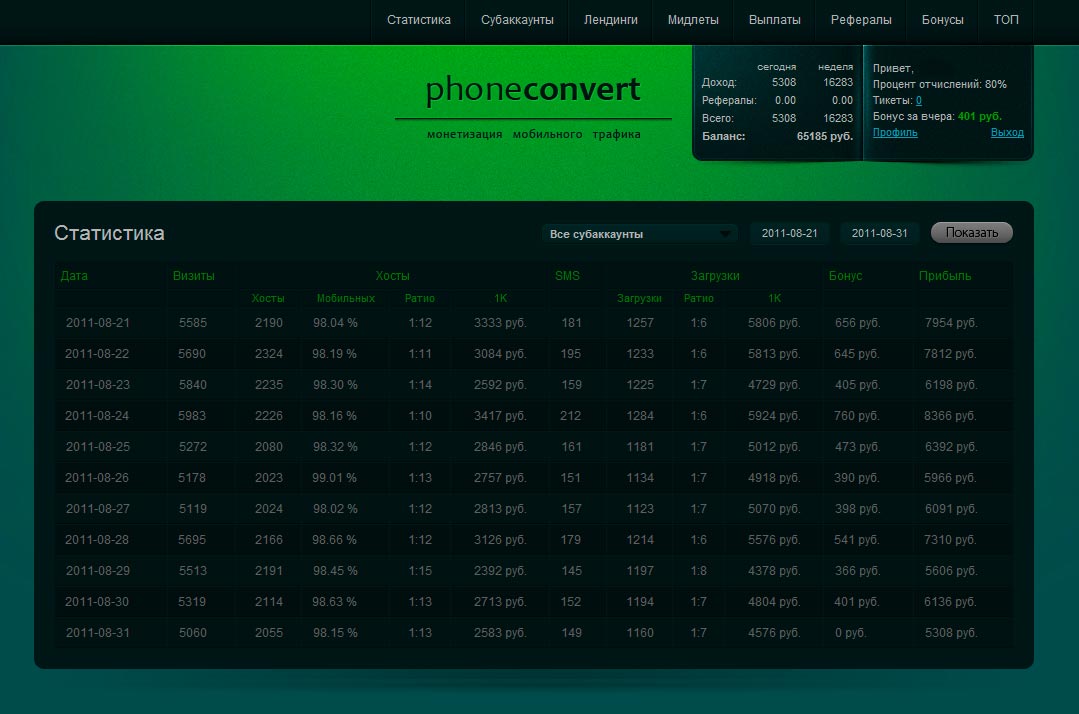The image size is (1079, 714).
Task: Click 2392 руб. hosts 1K value
Action: coord(500,570)
